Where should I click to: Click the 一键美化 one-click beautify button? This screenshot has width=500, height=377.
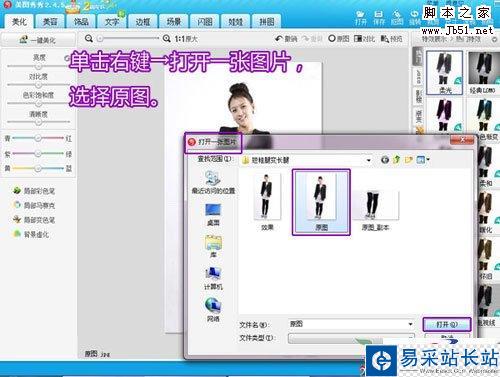coord(37,40)
